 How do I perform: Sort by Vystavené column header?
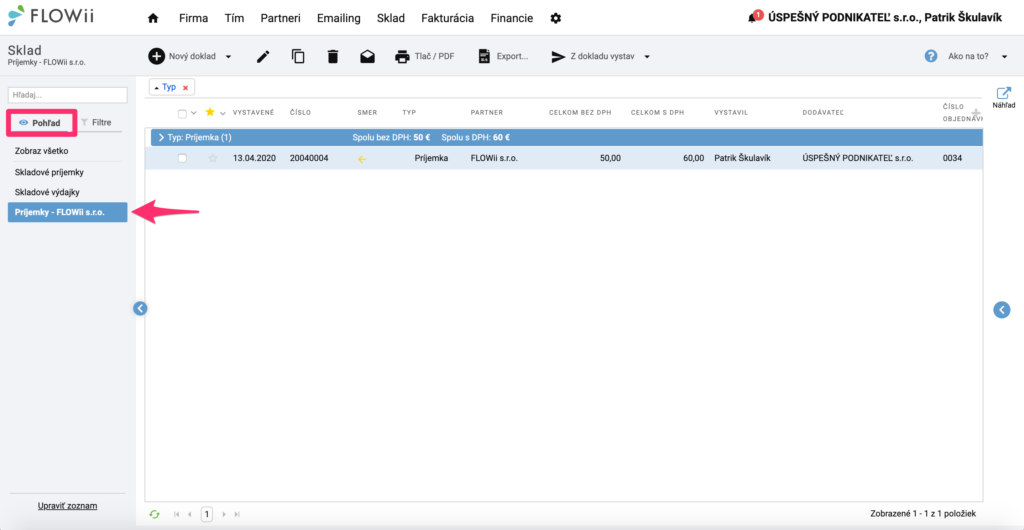(253, 112)
